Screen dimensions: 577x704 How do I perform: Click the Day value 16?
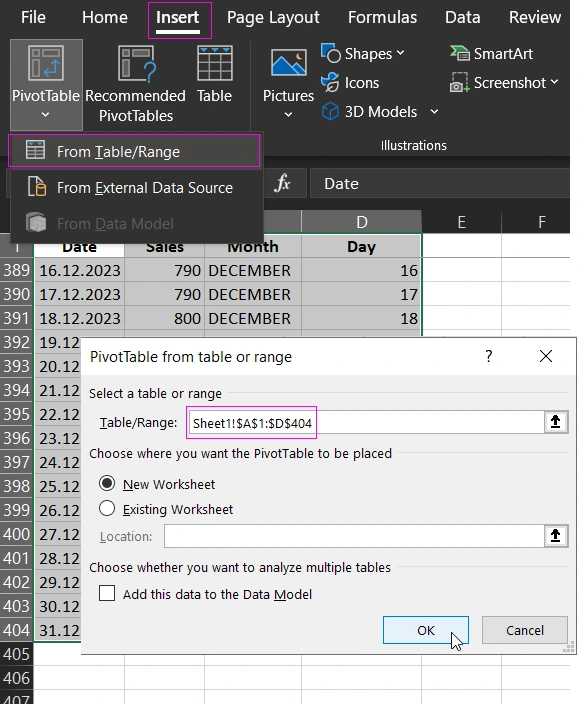point(361,270)
